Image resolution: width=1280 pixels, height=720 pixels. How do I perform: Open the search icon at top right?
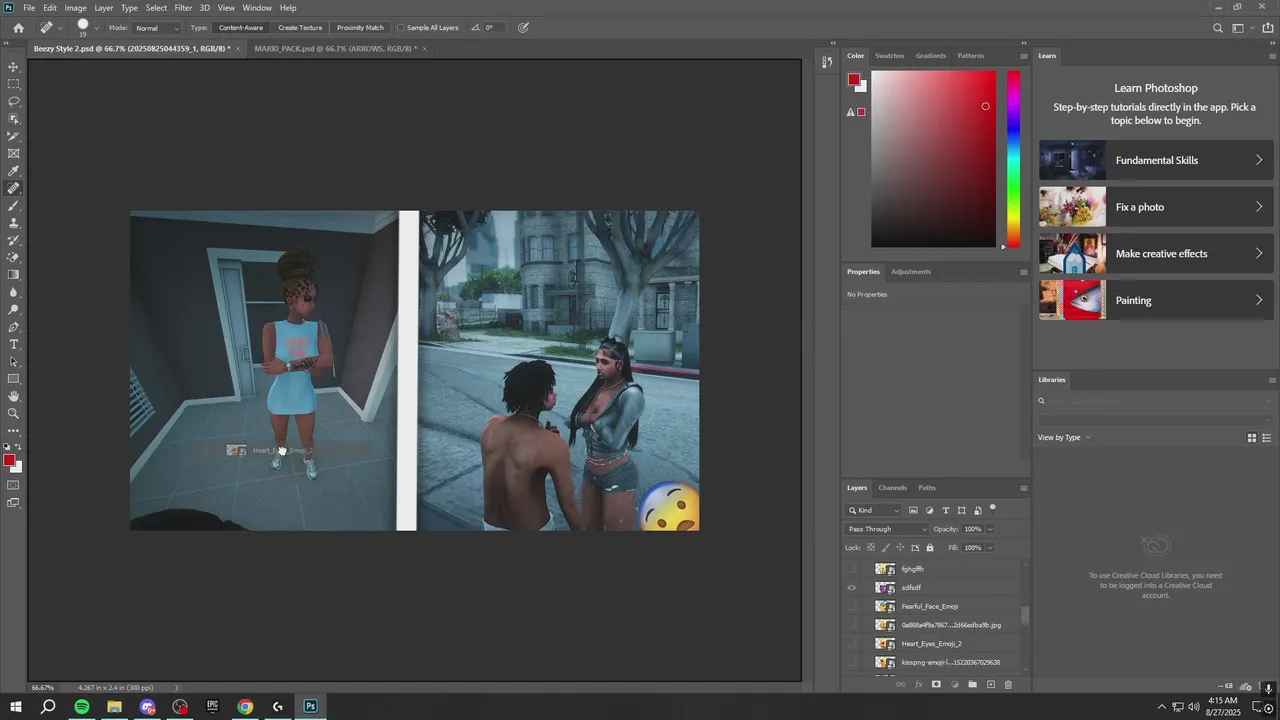pos(1217,28)
